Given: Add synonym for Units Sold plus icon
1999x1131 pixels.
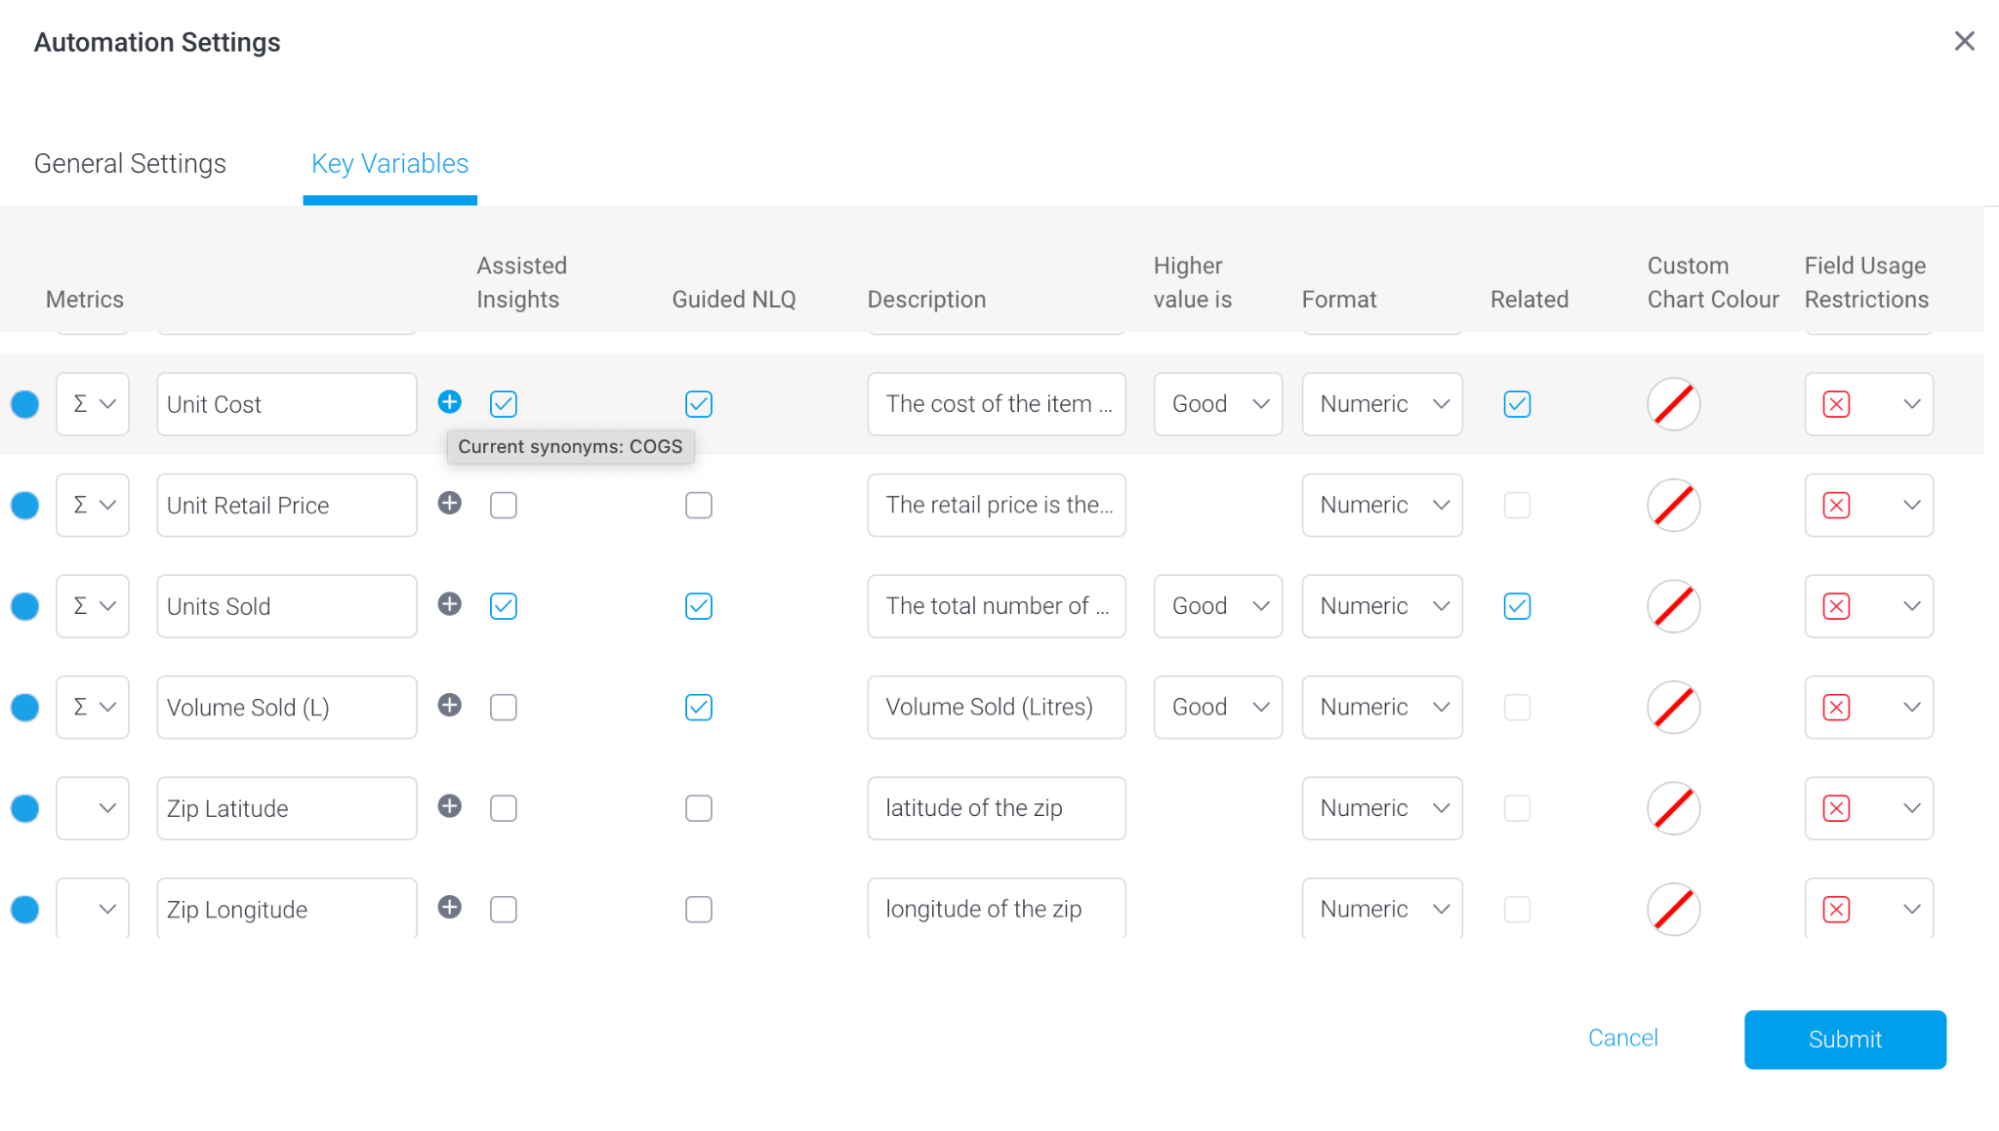Looking at the screenshot, I should click(450, 604).
